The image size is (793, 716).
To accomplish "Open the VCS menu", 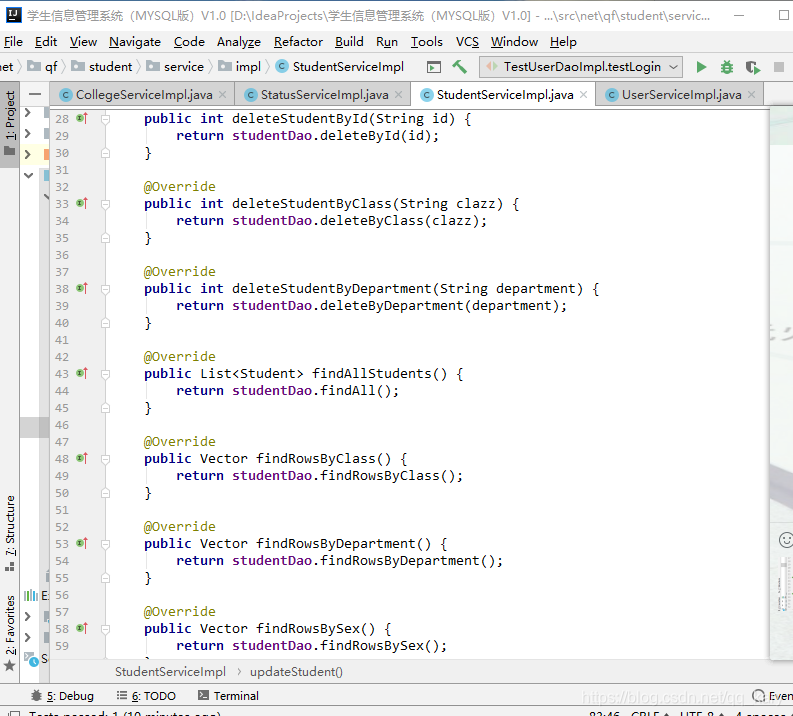I will 467,41.
